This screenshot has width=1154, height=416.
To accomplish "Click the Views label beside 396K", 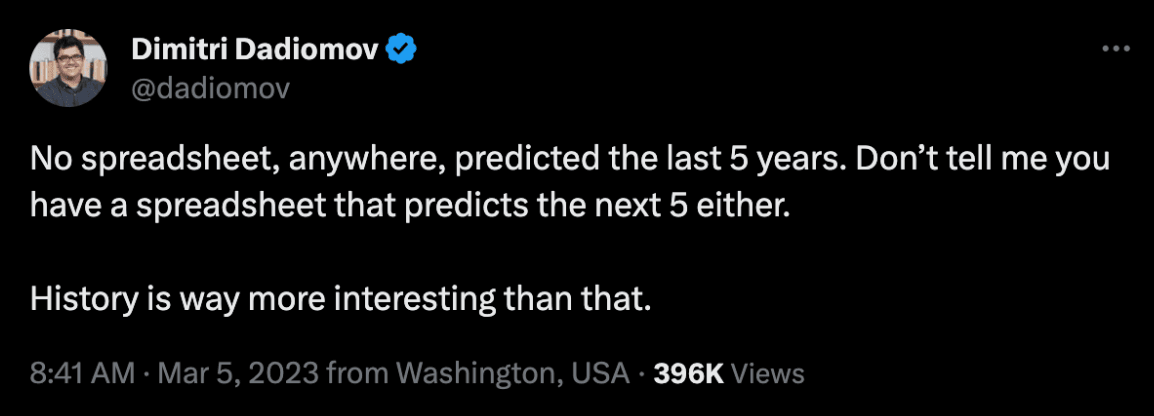I will point(768,374).
